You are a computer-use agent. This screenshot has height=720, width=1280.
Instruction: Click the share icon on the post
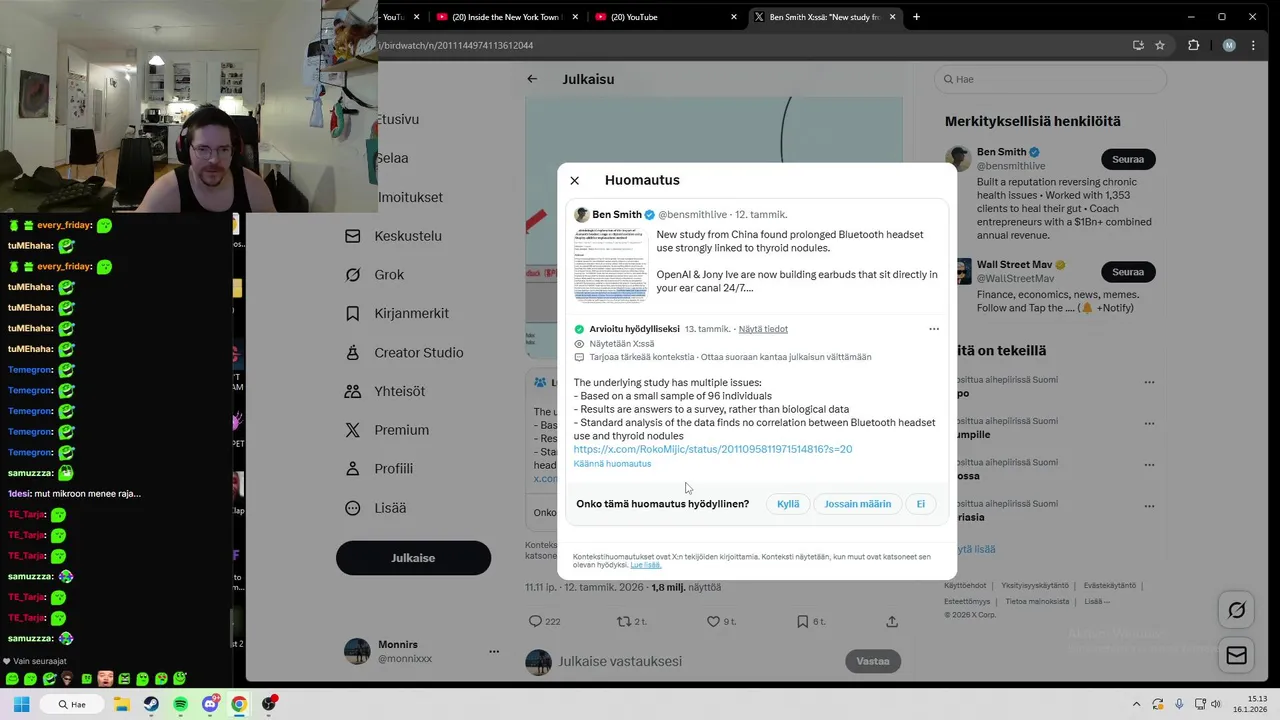tap(892, 621)
